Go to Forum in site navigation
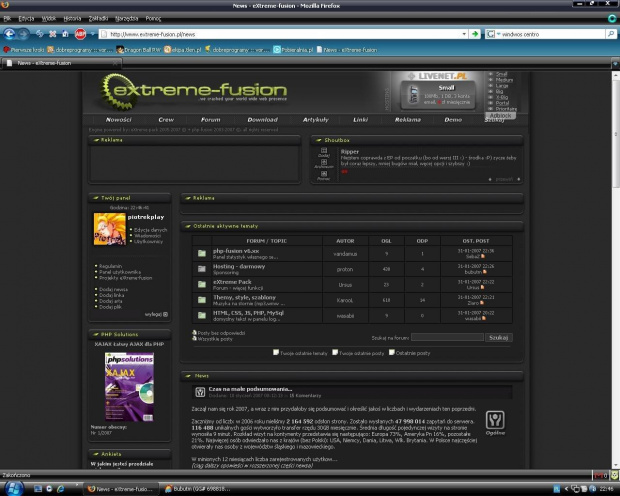 (210, 119)
